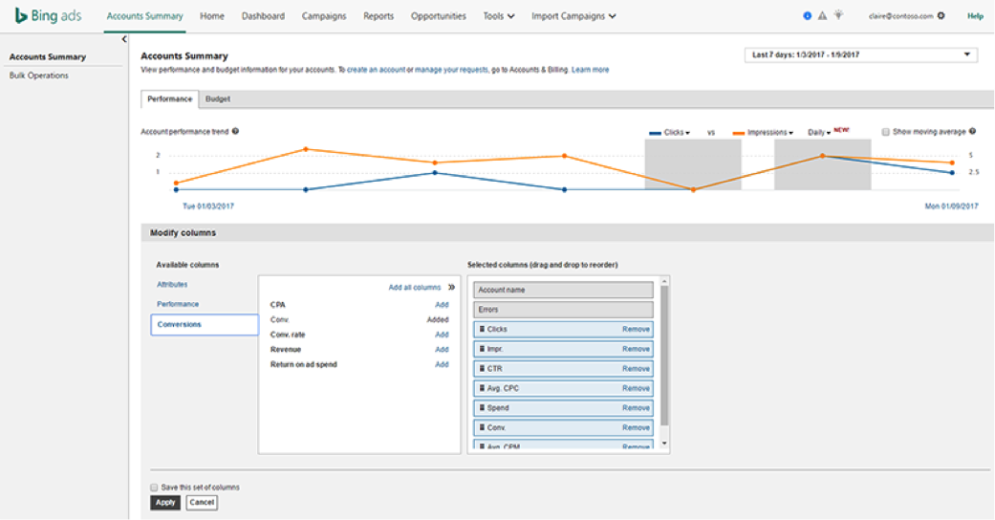Select Accounts Summary in sidebar
The height and width of the screenshot is (520, 995).
pos(48,57)
